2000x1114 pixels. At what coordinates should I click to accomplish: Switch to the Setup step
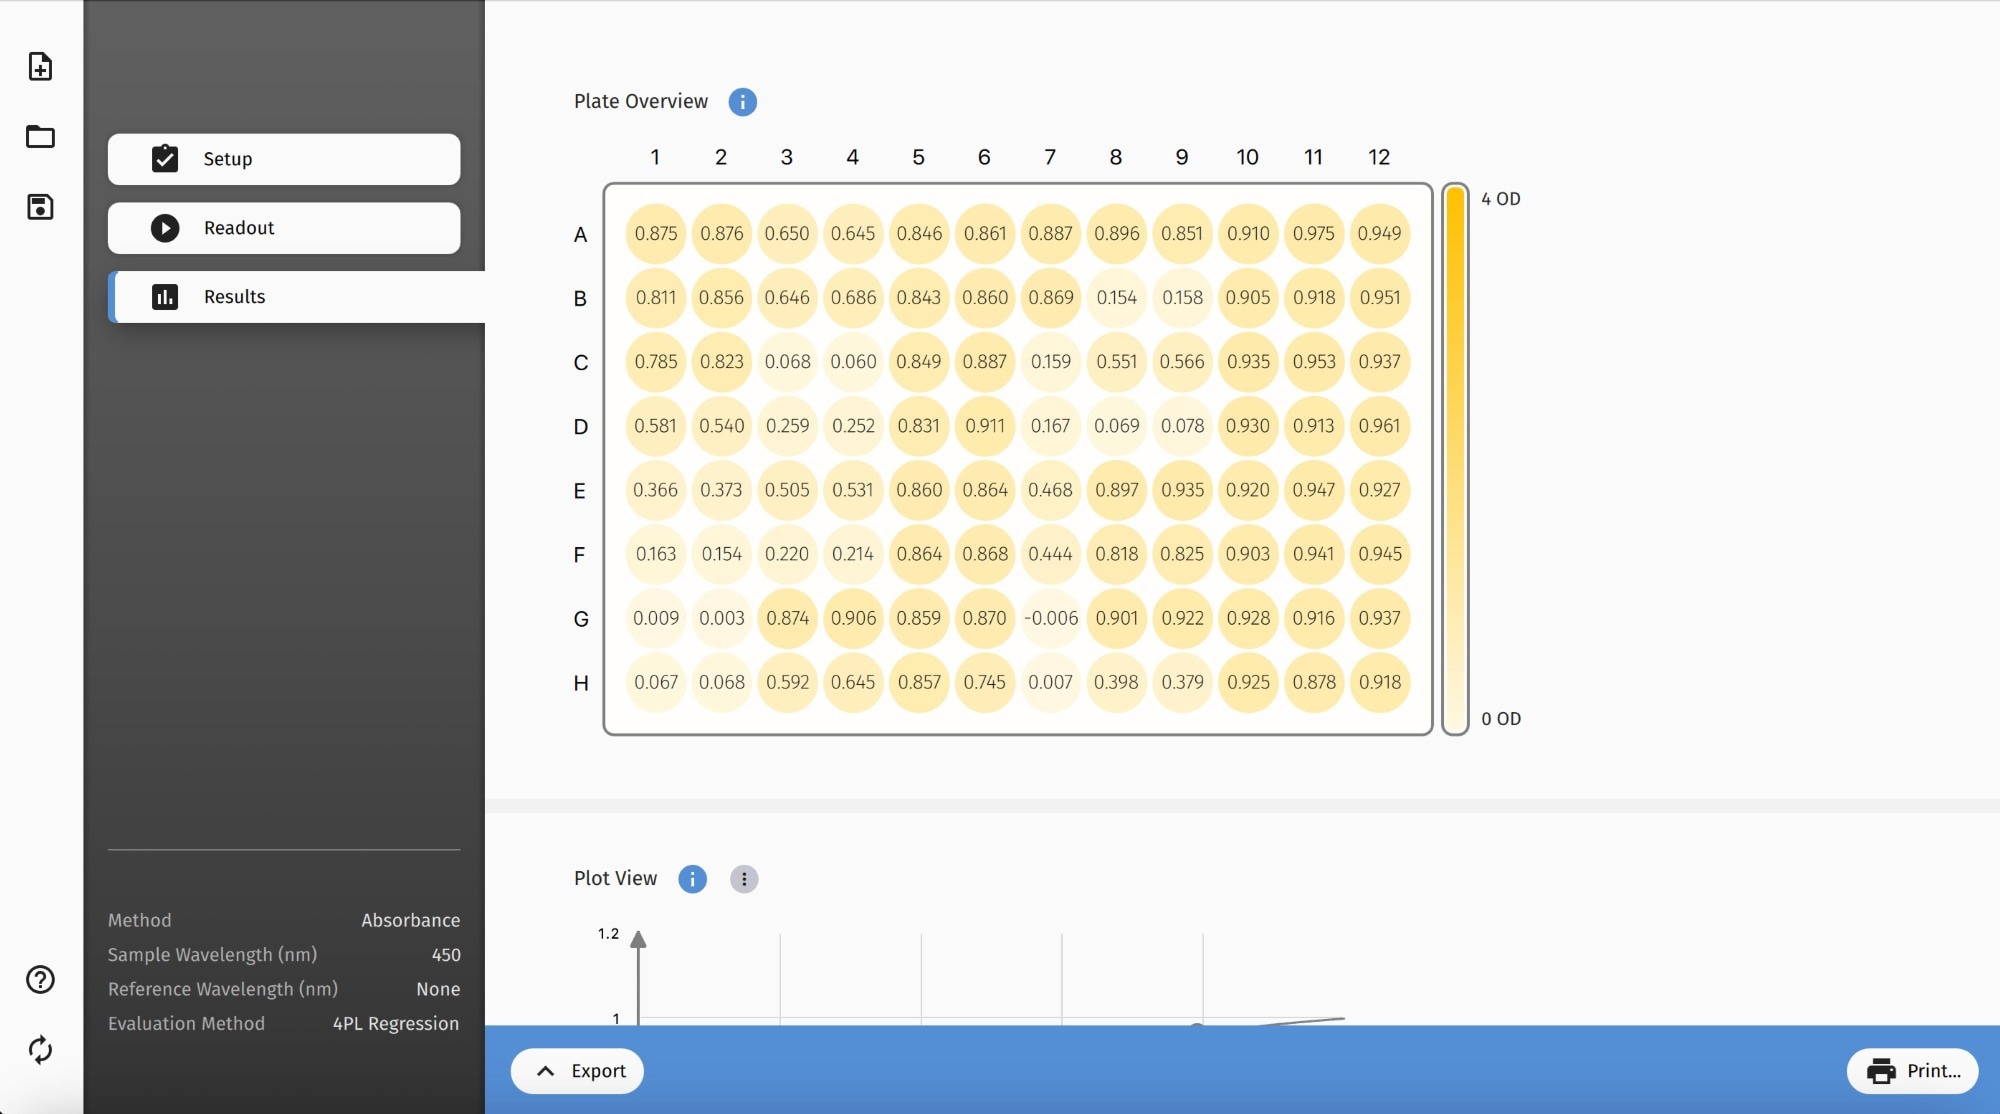point(284,159)
